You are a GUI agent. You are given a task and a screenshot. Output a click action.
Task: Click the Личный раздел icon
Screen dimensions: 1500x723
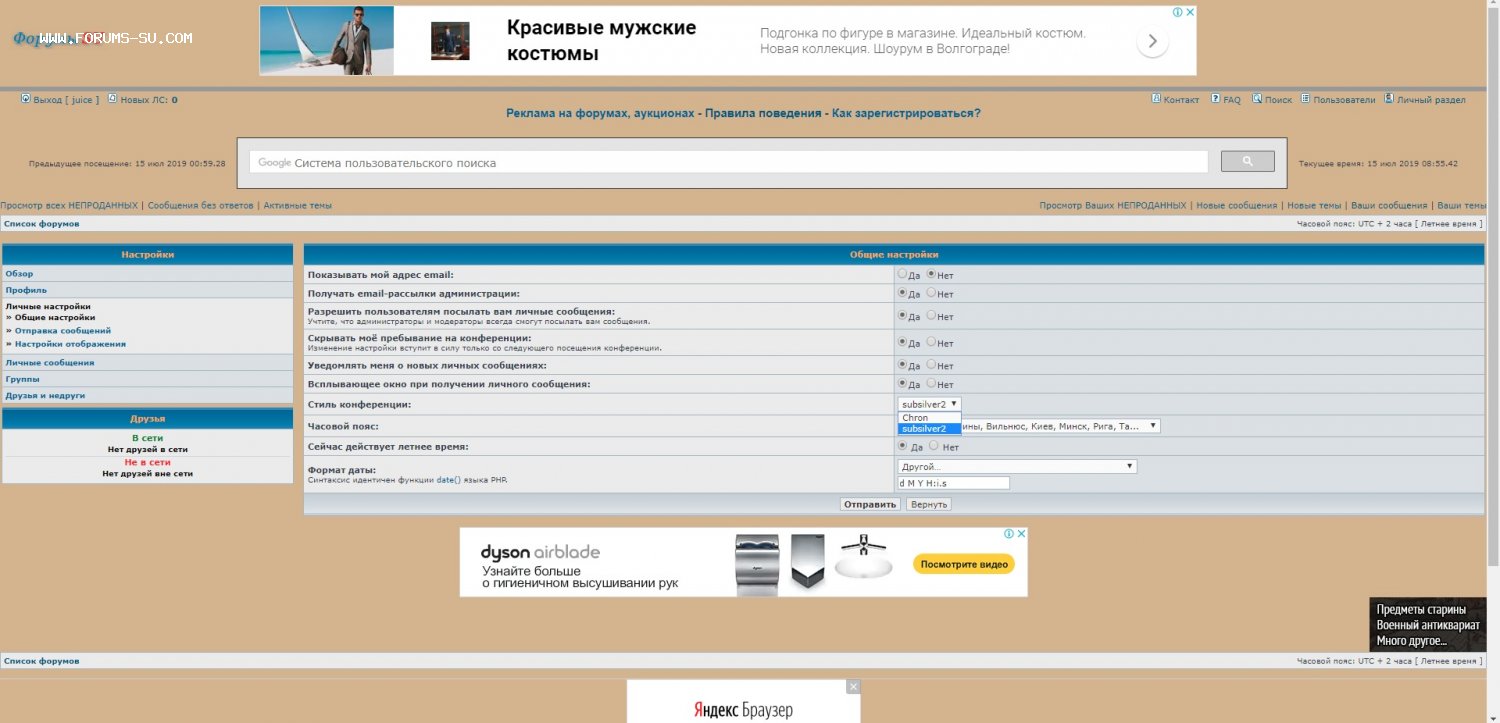1389,99
